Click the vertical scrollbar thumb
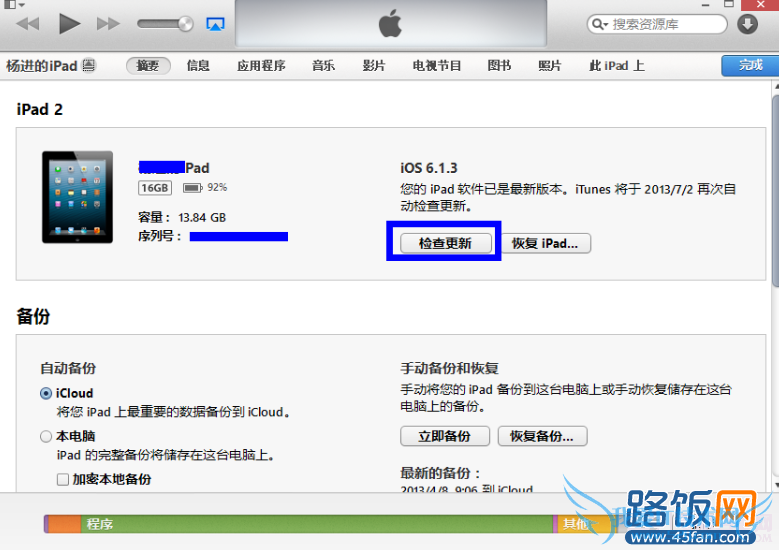Image resolution: width=779 pixels, height=550 pixels. coord(776,191)
